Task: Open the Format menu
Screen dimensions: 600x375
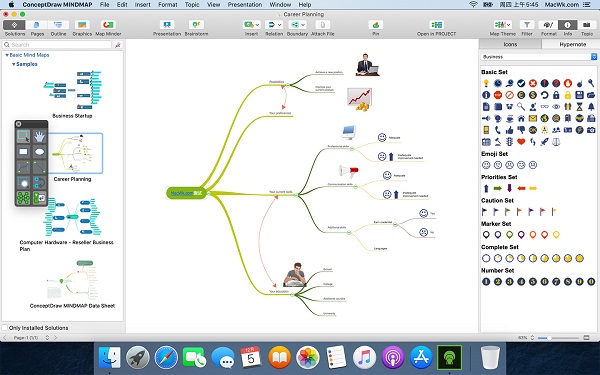Action: [x=168, y=5]
